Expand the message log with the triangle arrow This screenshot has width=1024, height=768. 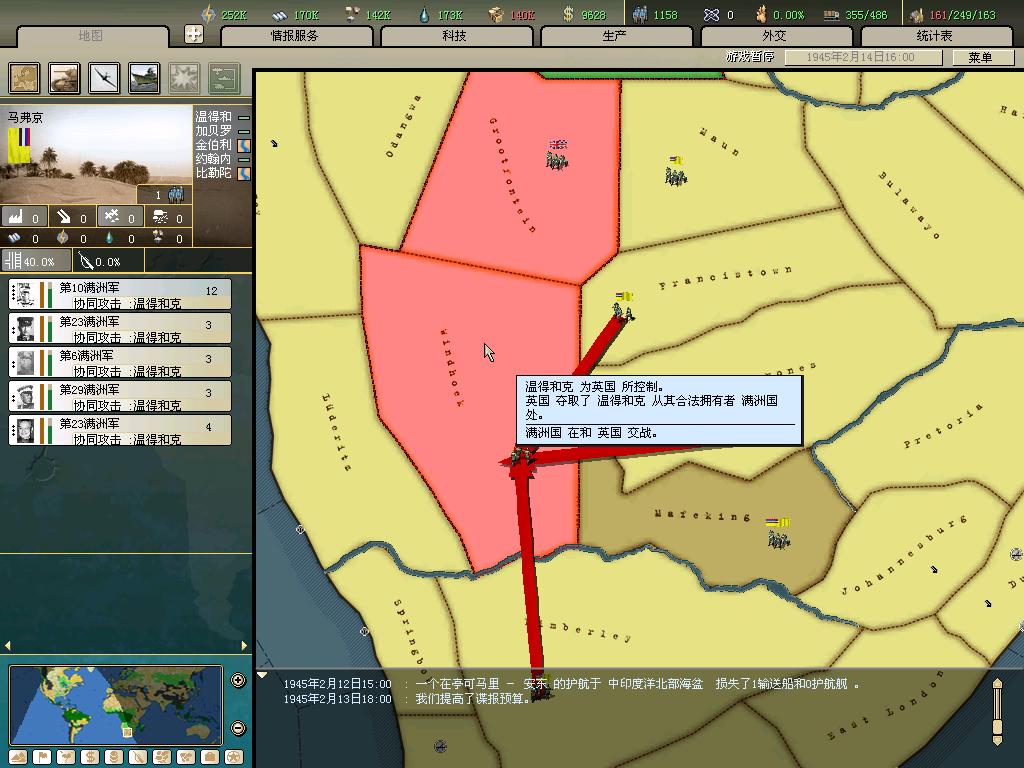click(x=262, y=676)
